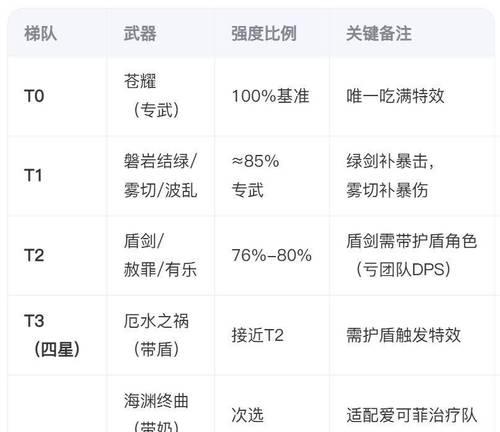The image size is (500, 432).
Task: Click the T2 tier cell
Action: coord(34,255)
